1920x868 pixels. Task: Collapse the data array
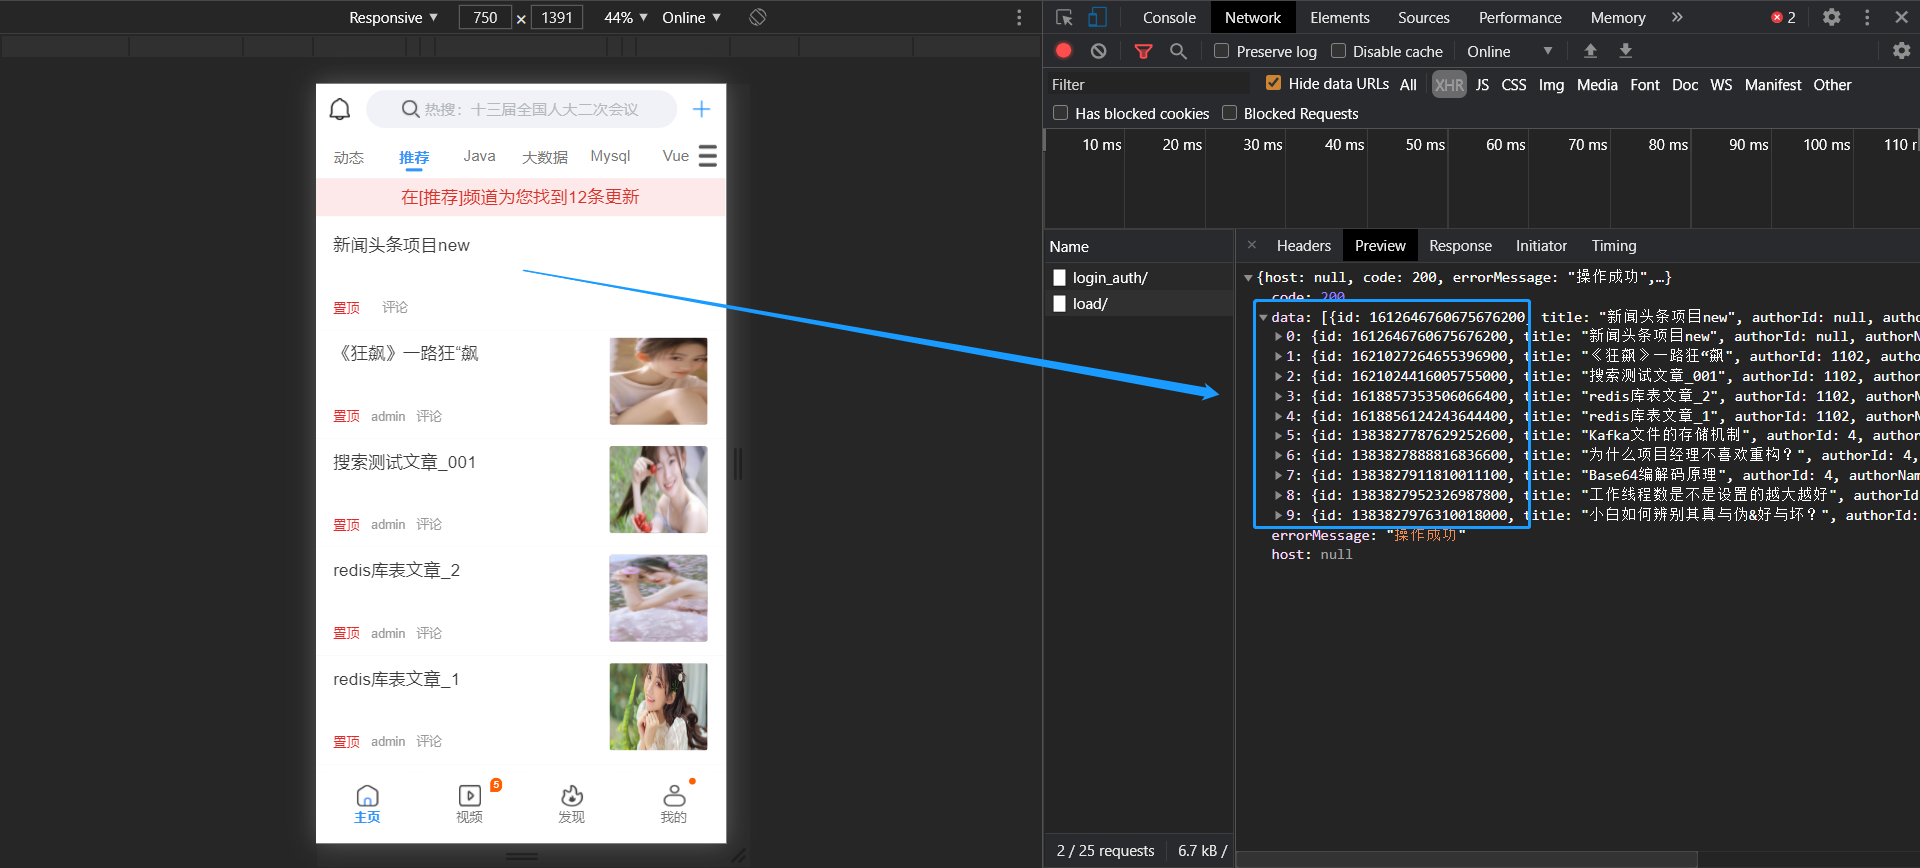click(x=1263, y=318)
